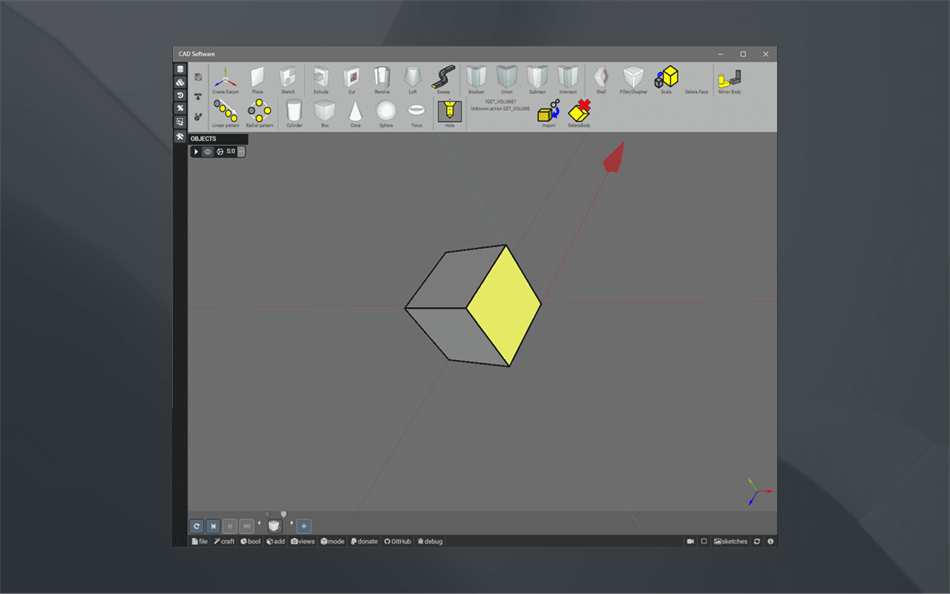
Task: Open the GitHub repository link
Action: [x=398, y=541]
